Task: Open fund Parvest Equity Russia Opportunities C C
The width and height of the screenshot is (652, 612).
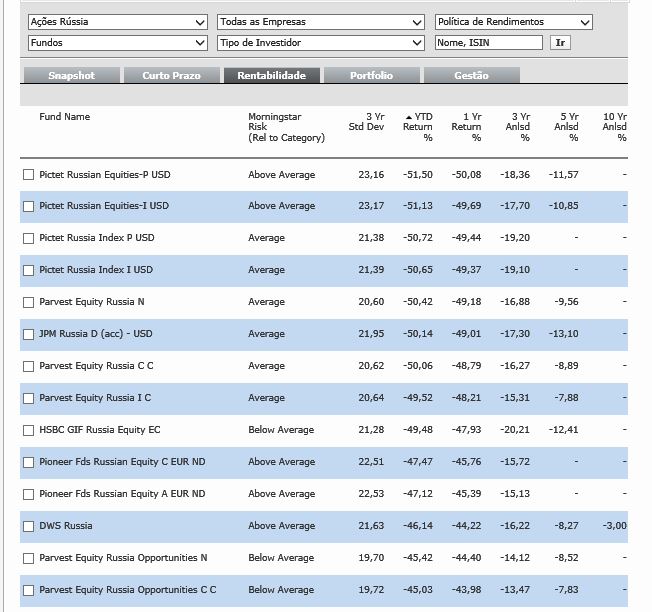Action: [128, 590]
